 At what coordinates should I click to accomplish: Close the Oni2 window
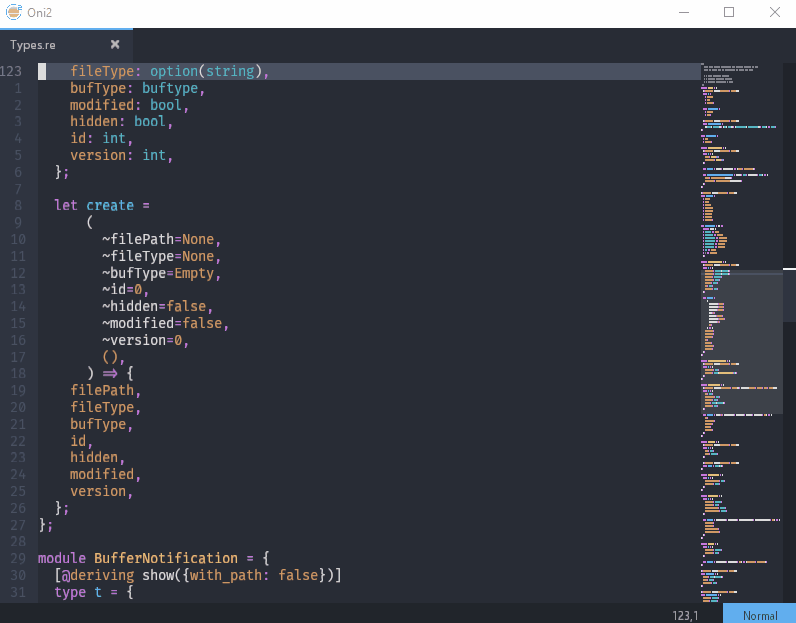click(775, 12)
